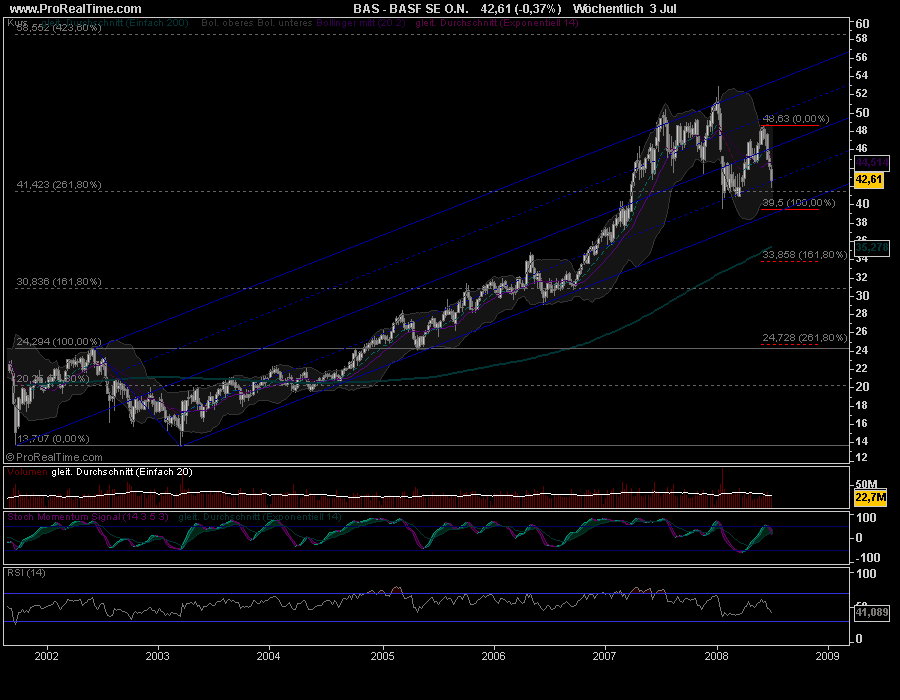Select the RSI (14) panel label

coord(26,573)
